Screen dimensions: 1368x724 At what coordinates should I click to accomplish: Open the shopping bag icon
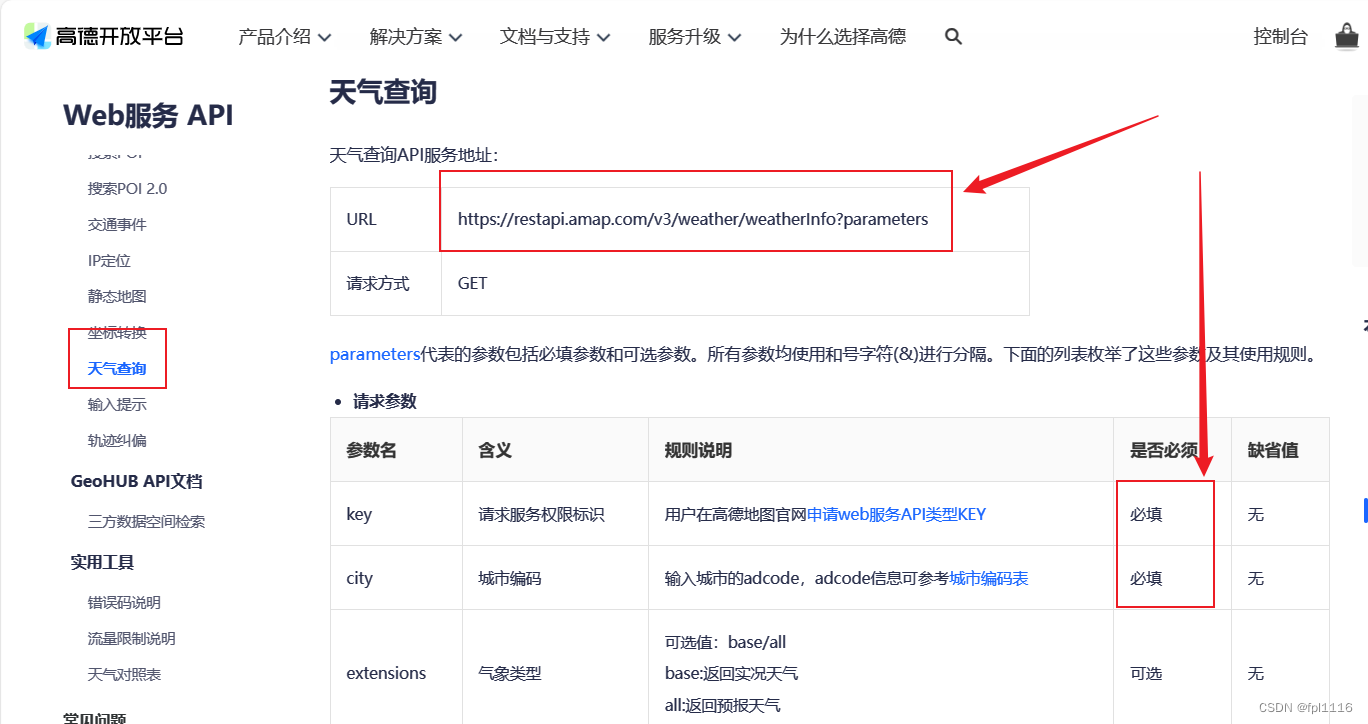(x=1347, y=37)
